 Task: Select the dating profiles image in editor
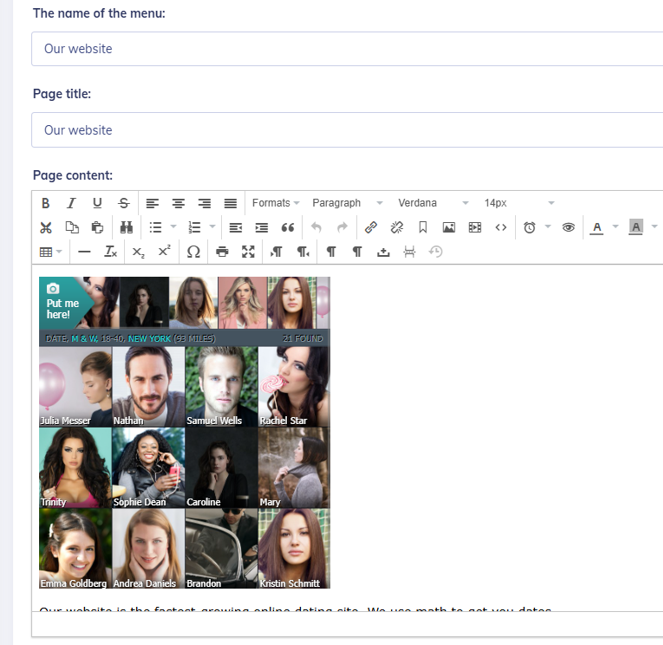(x=184, y=432)
